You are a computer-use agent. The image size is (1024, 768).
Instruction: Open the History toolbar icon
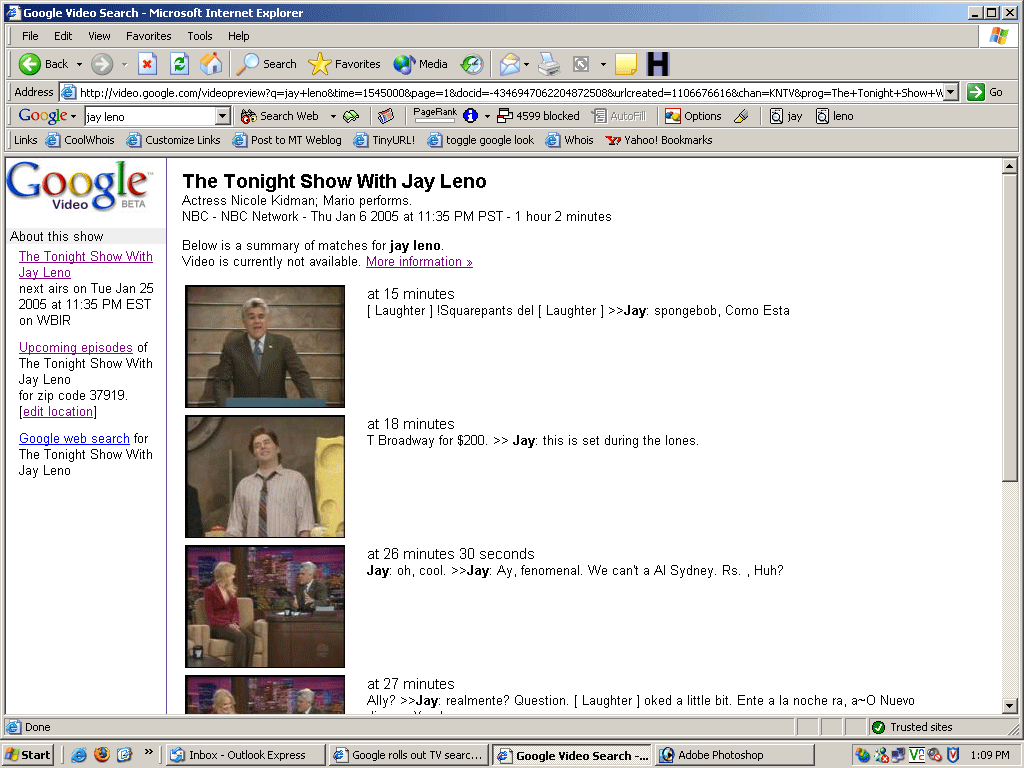[472, 64]
